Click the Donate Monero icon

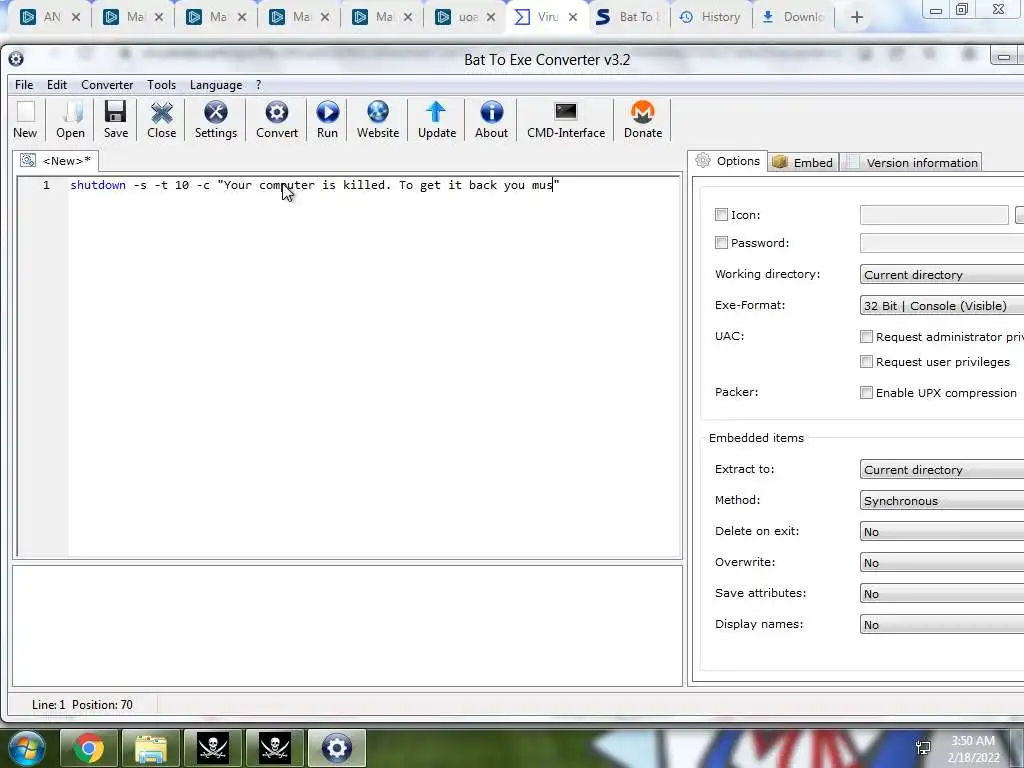tap(643, 120)
